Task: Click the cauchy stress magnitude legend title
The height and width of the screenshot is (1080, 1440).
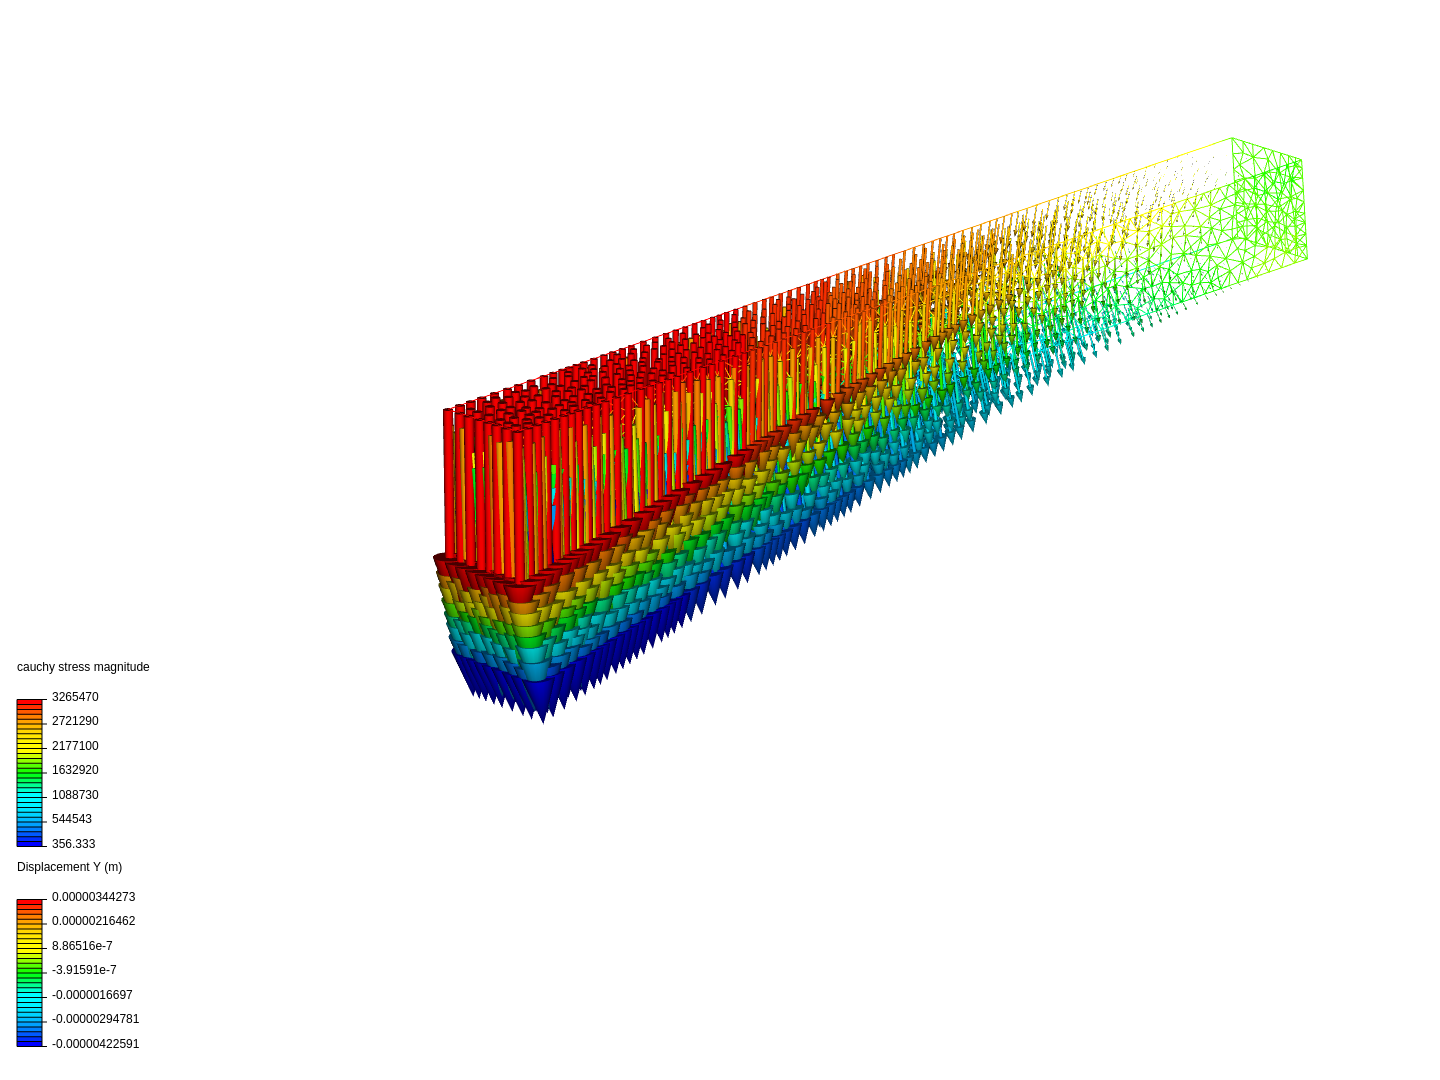Action: (83, 667)
